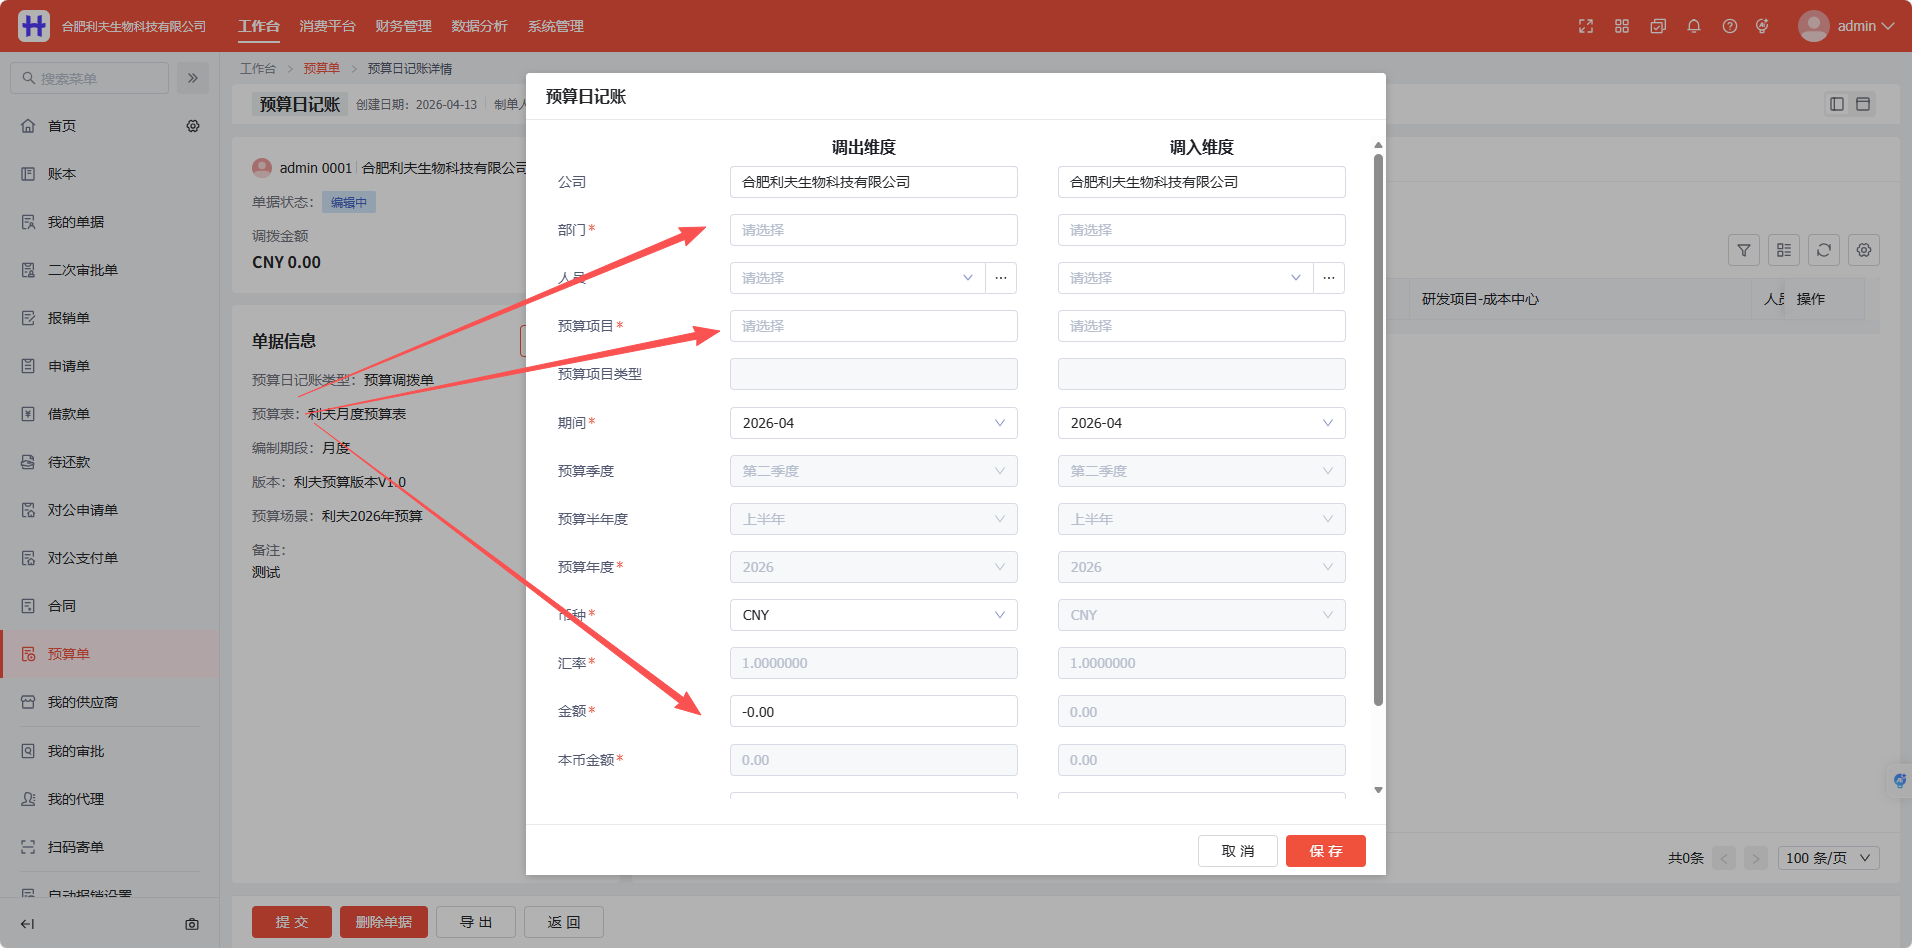Click the 保存 button in dialog
This screenshot has height=948, width=1912.
[1326, 851]
